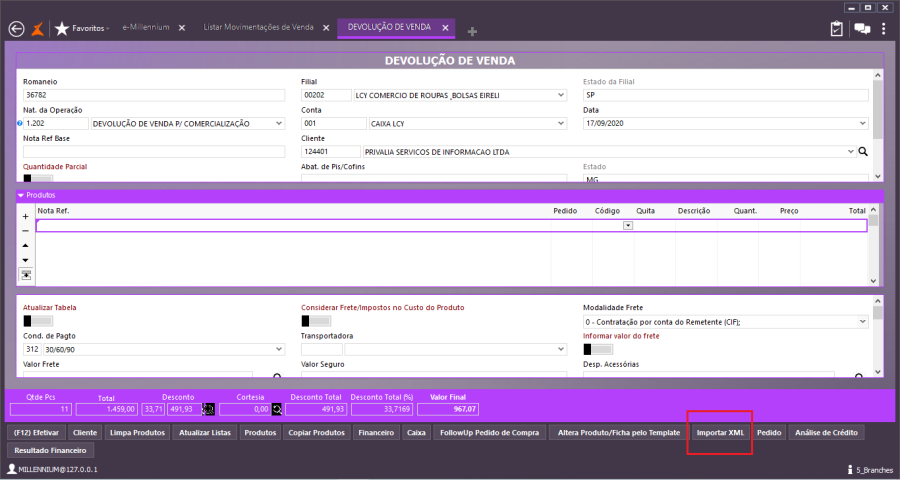Click the 5_Branches status icon
The height and width of the screenshot is (480, 900).
click(x=851, y=470)
